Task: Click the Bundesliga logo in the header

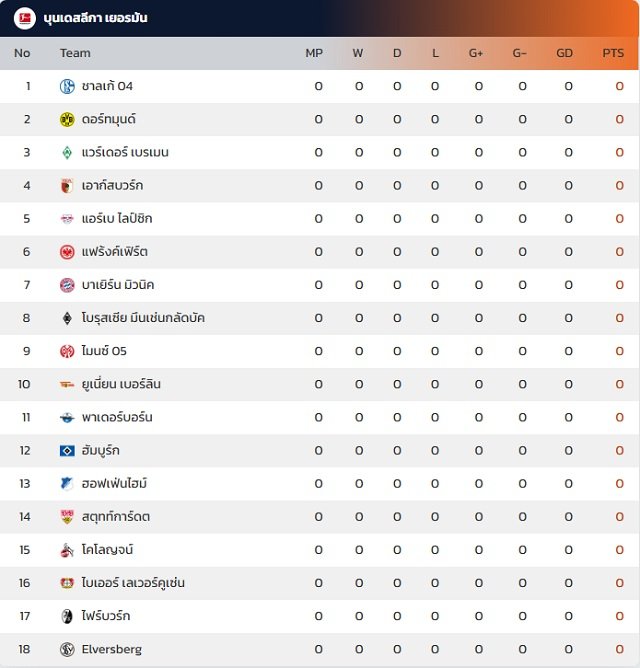Action: click(25, 18)
